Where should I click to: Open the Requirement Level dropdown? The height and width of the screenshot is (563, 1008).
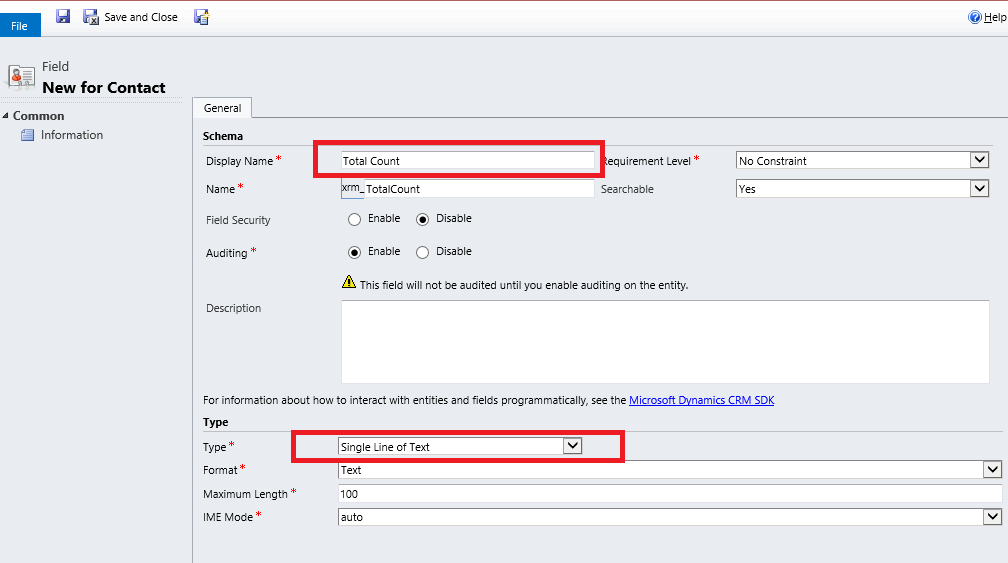862,160
